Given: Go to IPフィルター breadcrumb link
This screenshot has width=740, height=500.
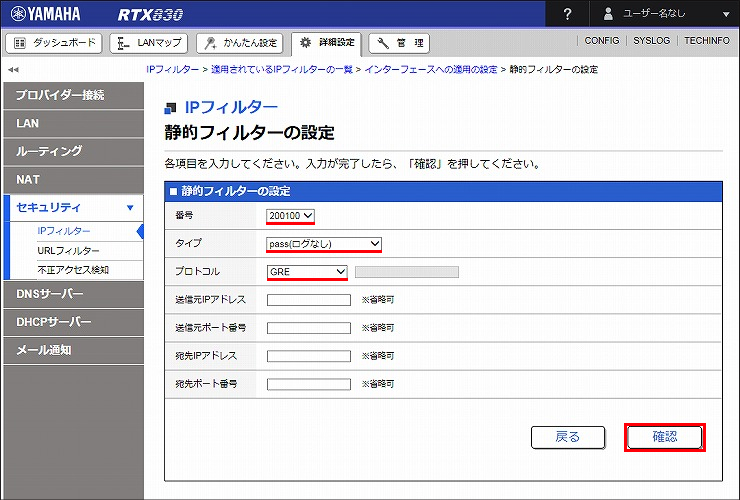Looking at the screenshot, I should tap(172, 69).
